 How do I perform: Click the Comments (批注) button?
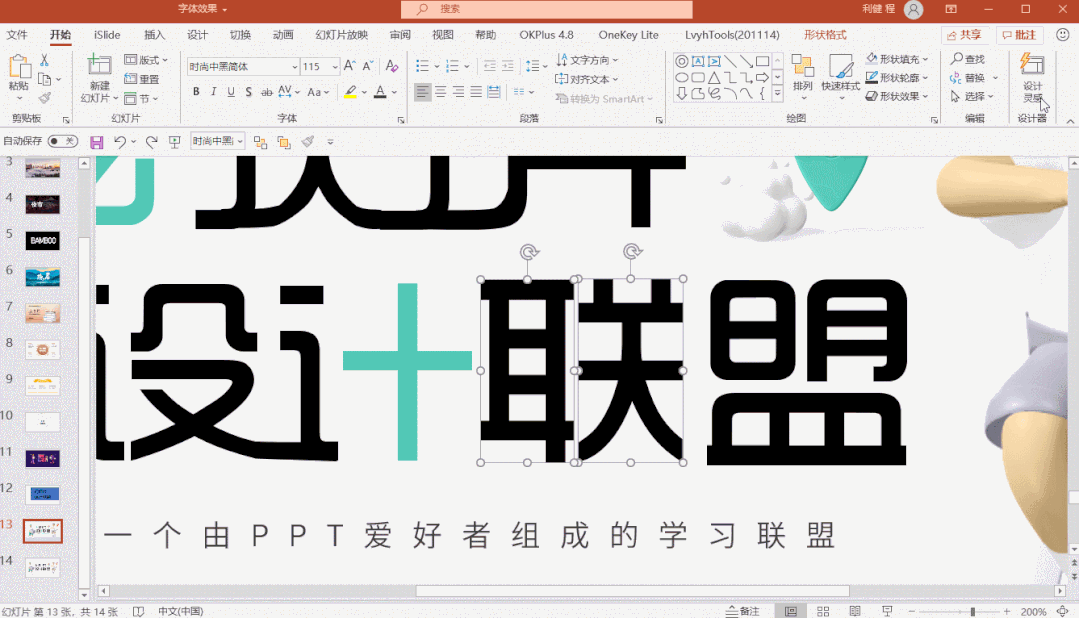[1019, 35]
